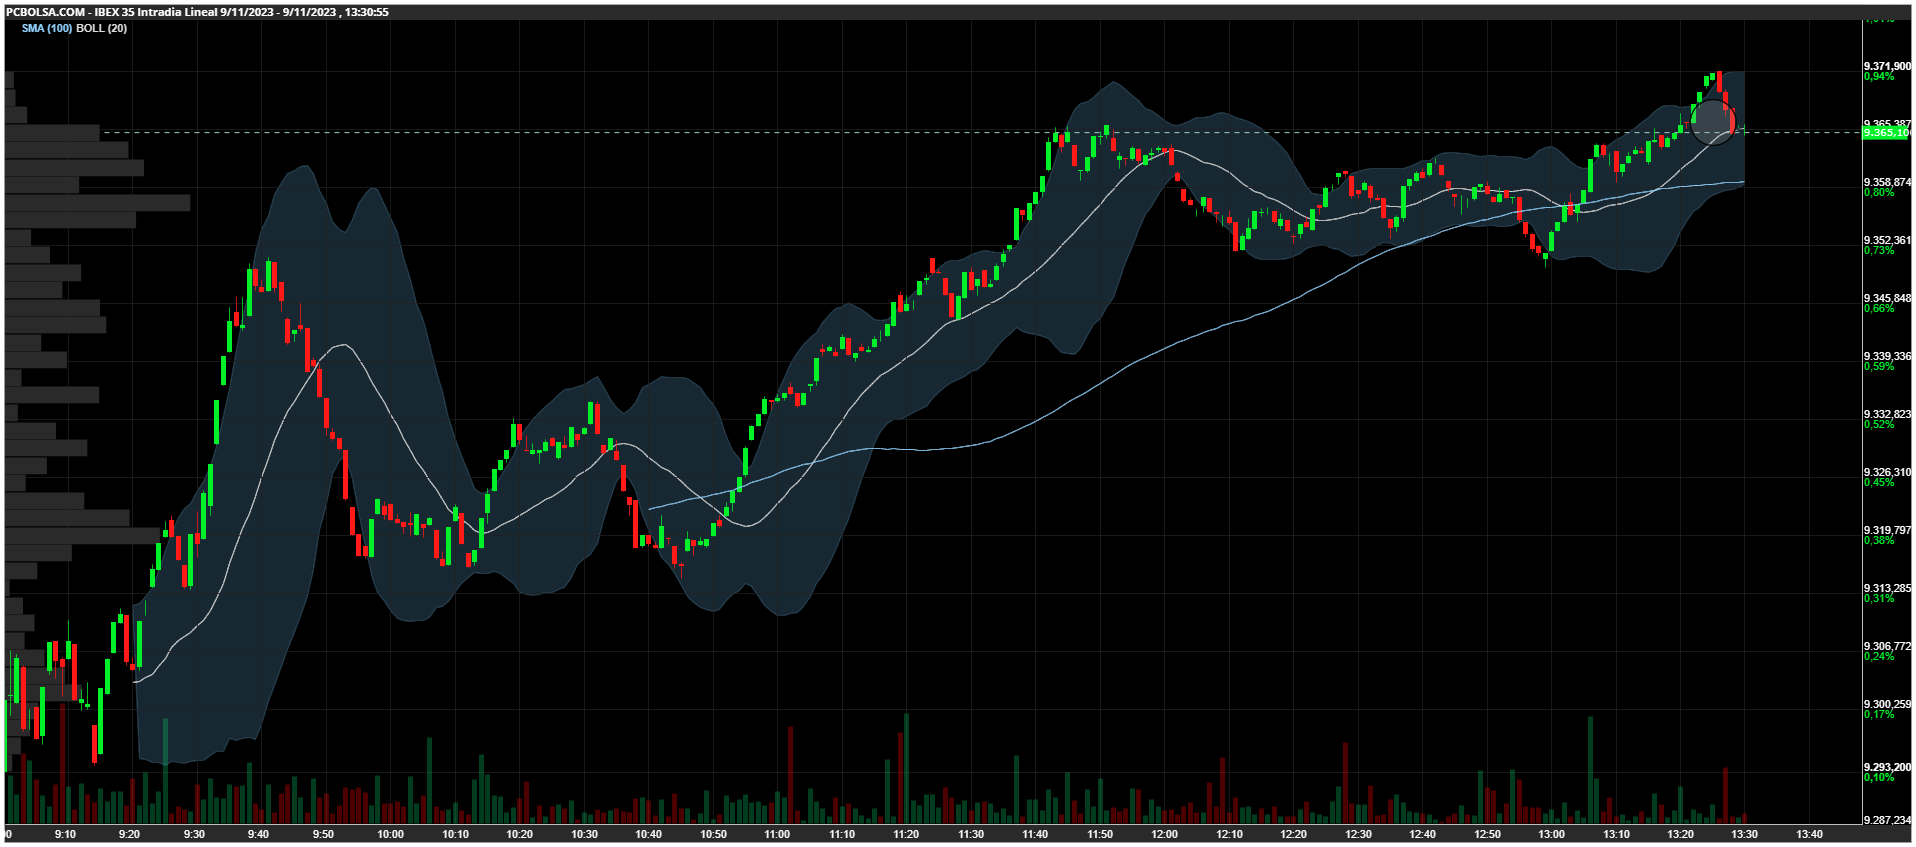Select the 9.319,797 price axis label
The image size is (1916, 847).
1887,530
